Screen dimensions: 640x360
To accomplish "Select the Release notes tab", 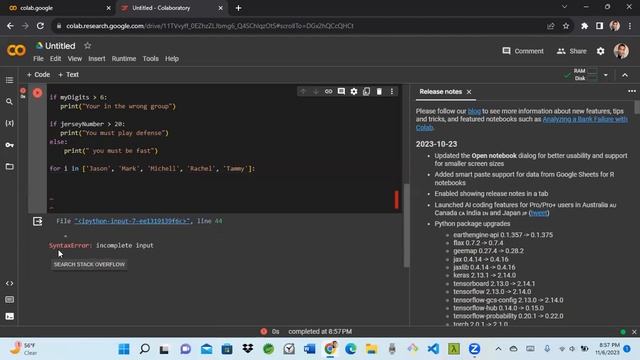I will (440, 92).
